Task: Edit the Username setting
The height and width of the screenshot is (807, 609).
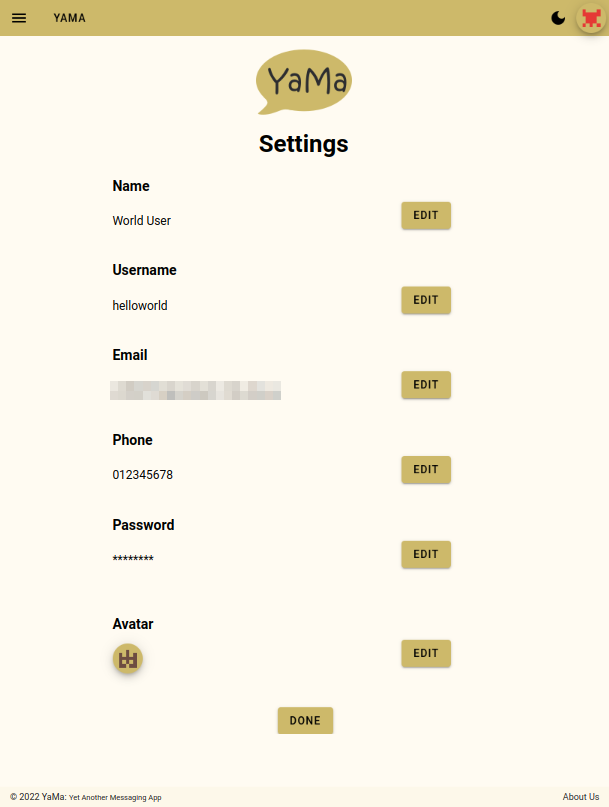Action: (x=426, y=300)
